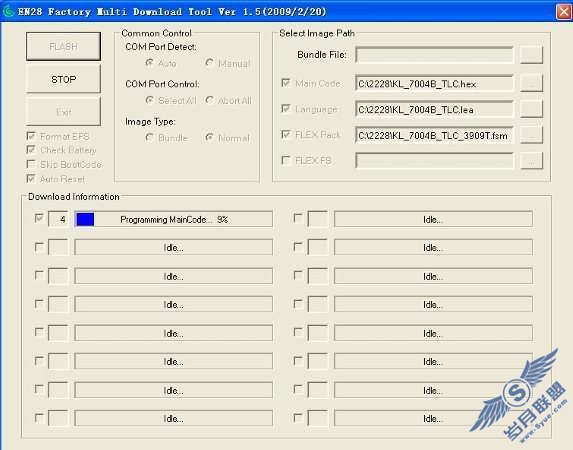Choose Bundle image type radio button

[x=149, y=137]
